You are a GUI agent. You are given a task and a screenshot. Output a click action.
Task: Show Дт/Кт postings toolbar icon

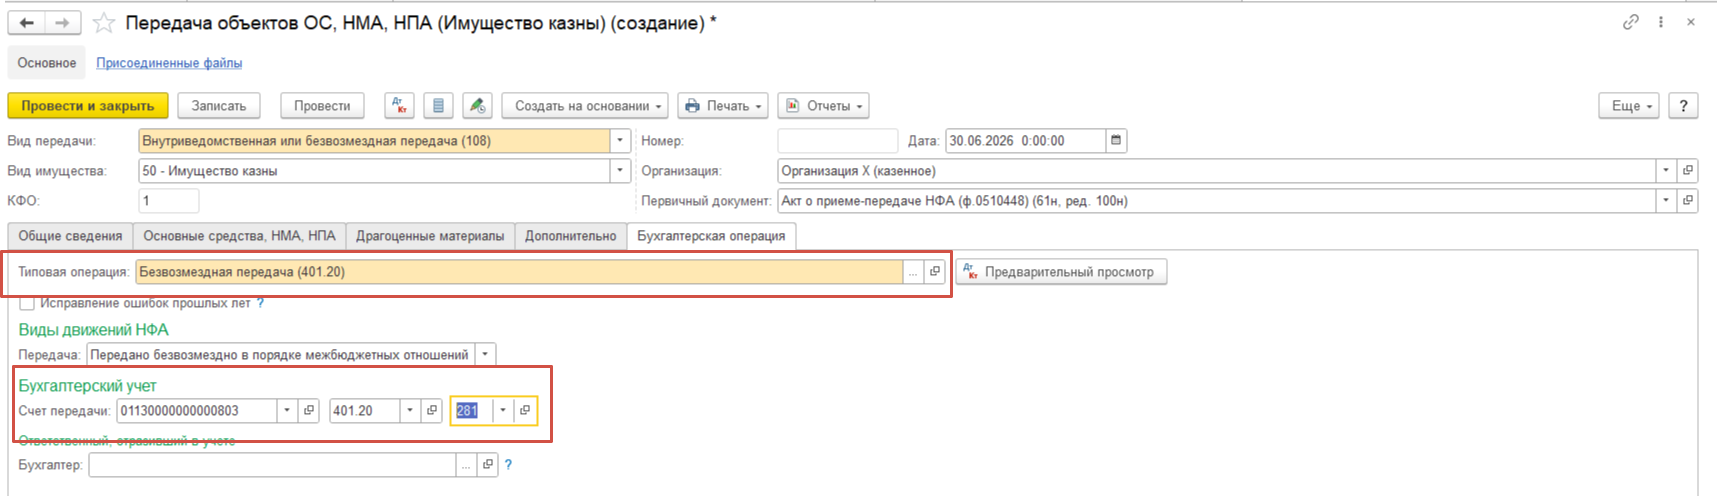click(x=399, y=106)
